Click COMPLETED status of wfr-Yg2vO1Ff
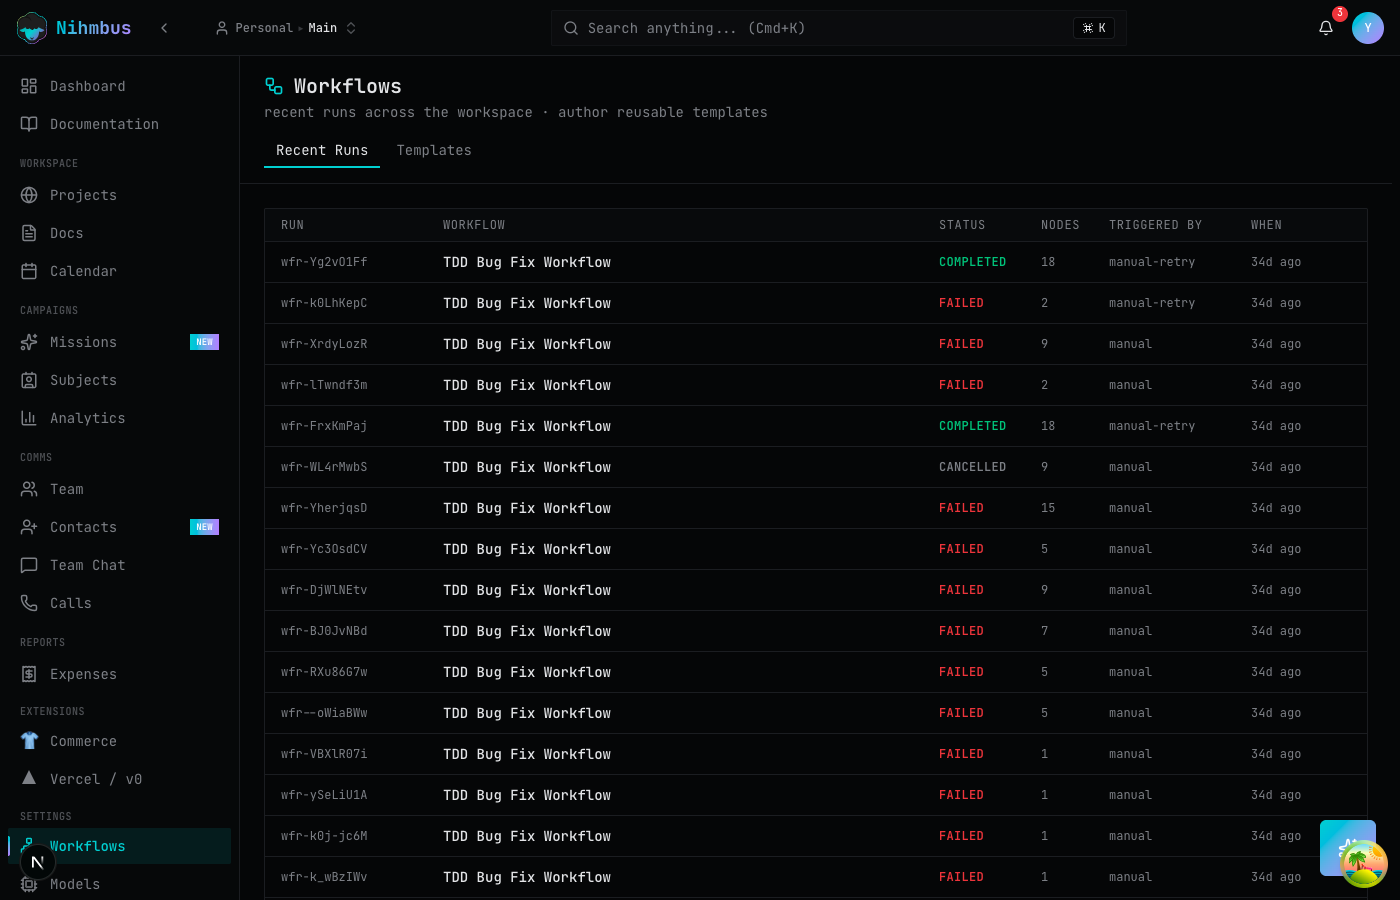The width and height of the screenshot is (1400, 900). pyautogui.click(x=972, y=262)
